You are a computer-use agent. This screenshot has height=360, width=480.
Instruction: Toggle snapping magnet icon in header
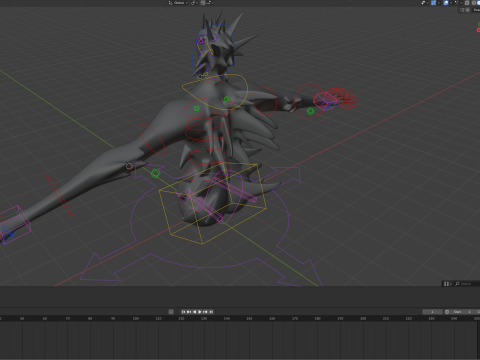pos(203,3)
